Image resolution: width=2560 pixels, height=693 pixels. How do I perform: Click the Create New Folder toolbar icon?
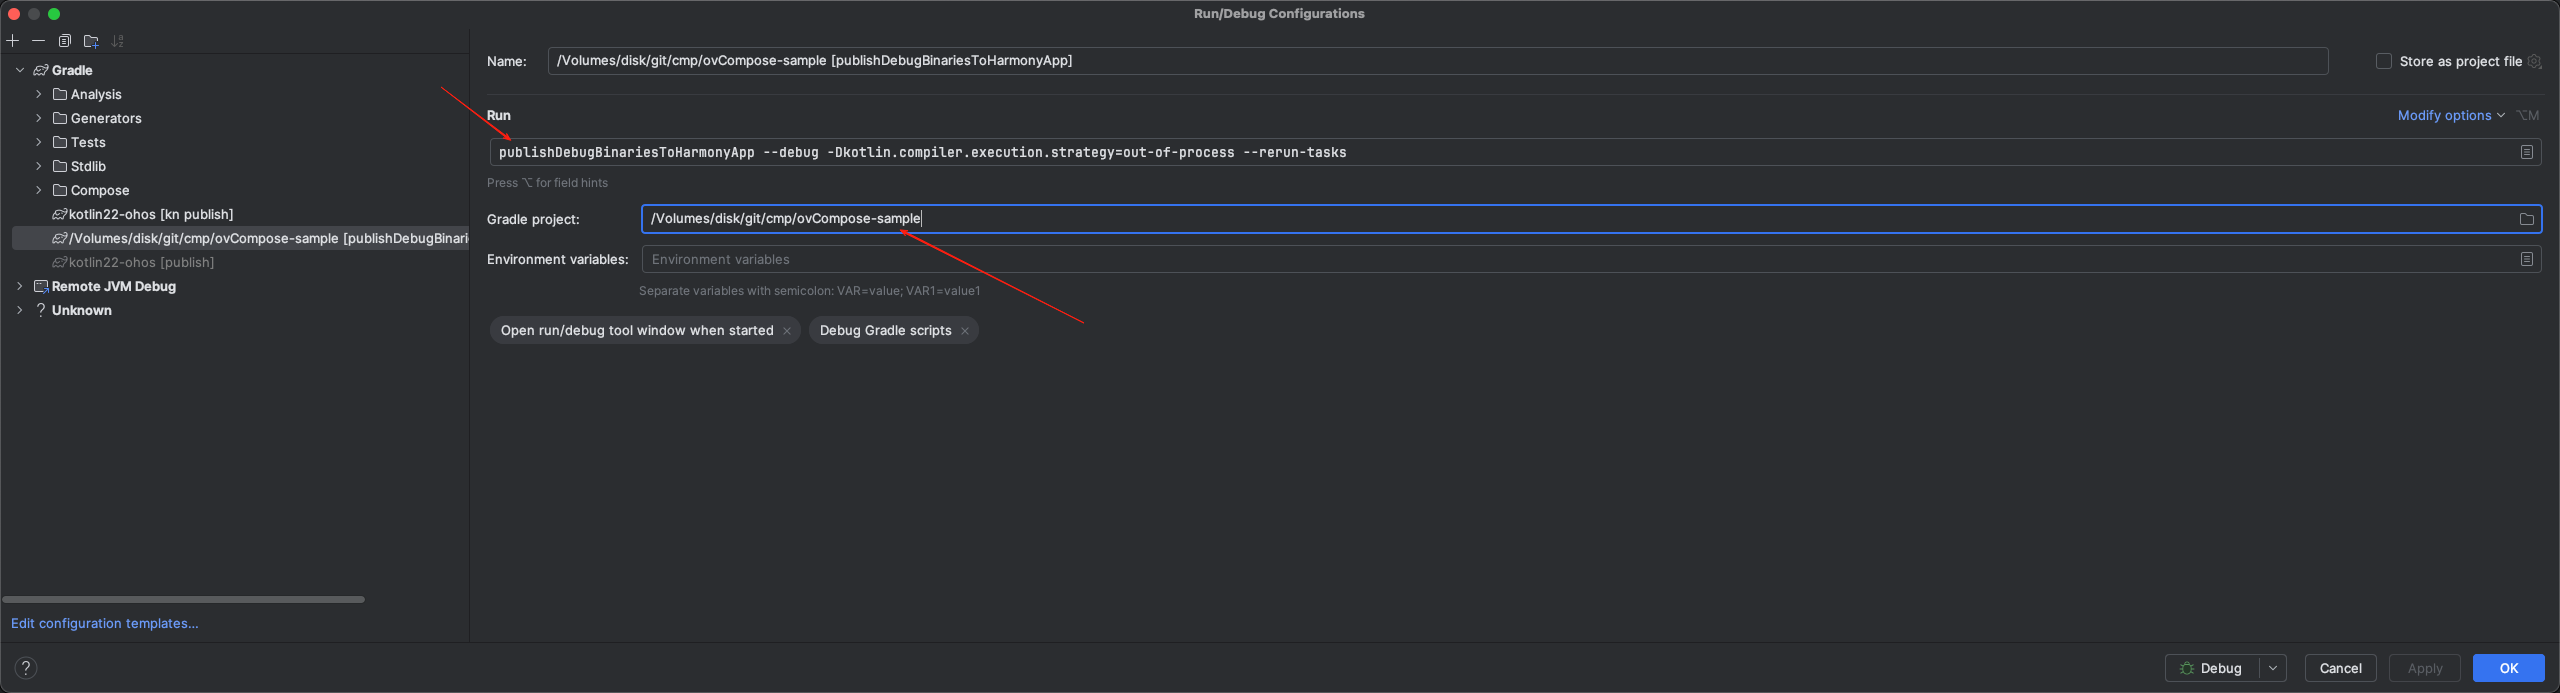point(91,41)
